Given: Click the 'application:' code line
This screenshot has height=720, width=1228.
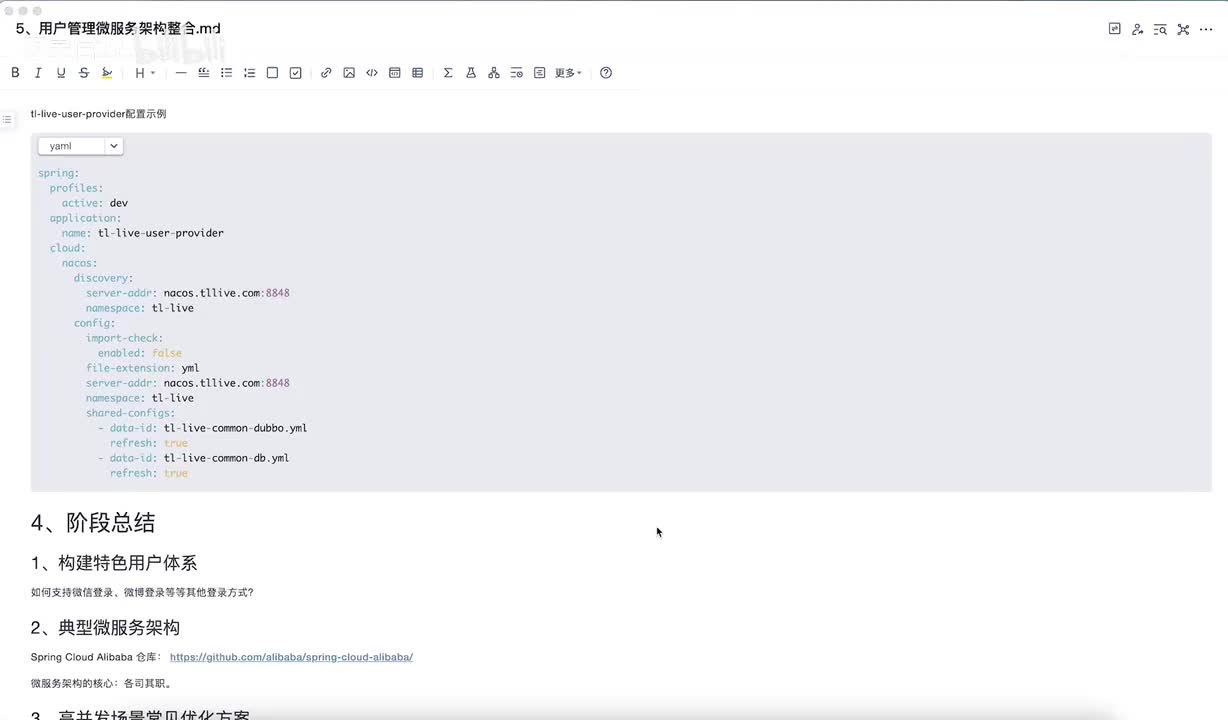Looking at the screenshot, I should (x=86, y=218).
